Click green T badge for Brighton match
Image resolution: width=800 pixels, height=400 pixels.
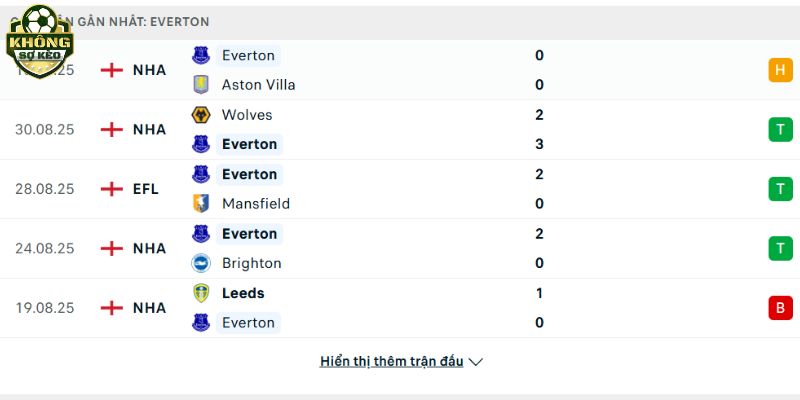click(781, 248)
